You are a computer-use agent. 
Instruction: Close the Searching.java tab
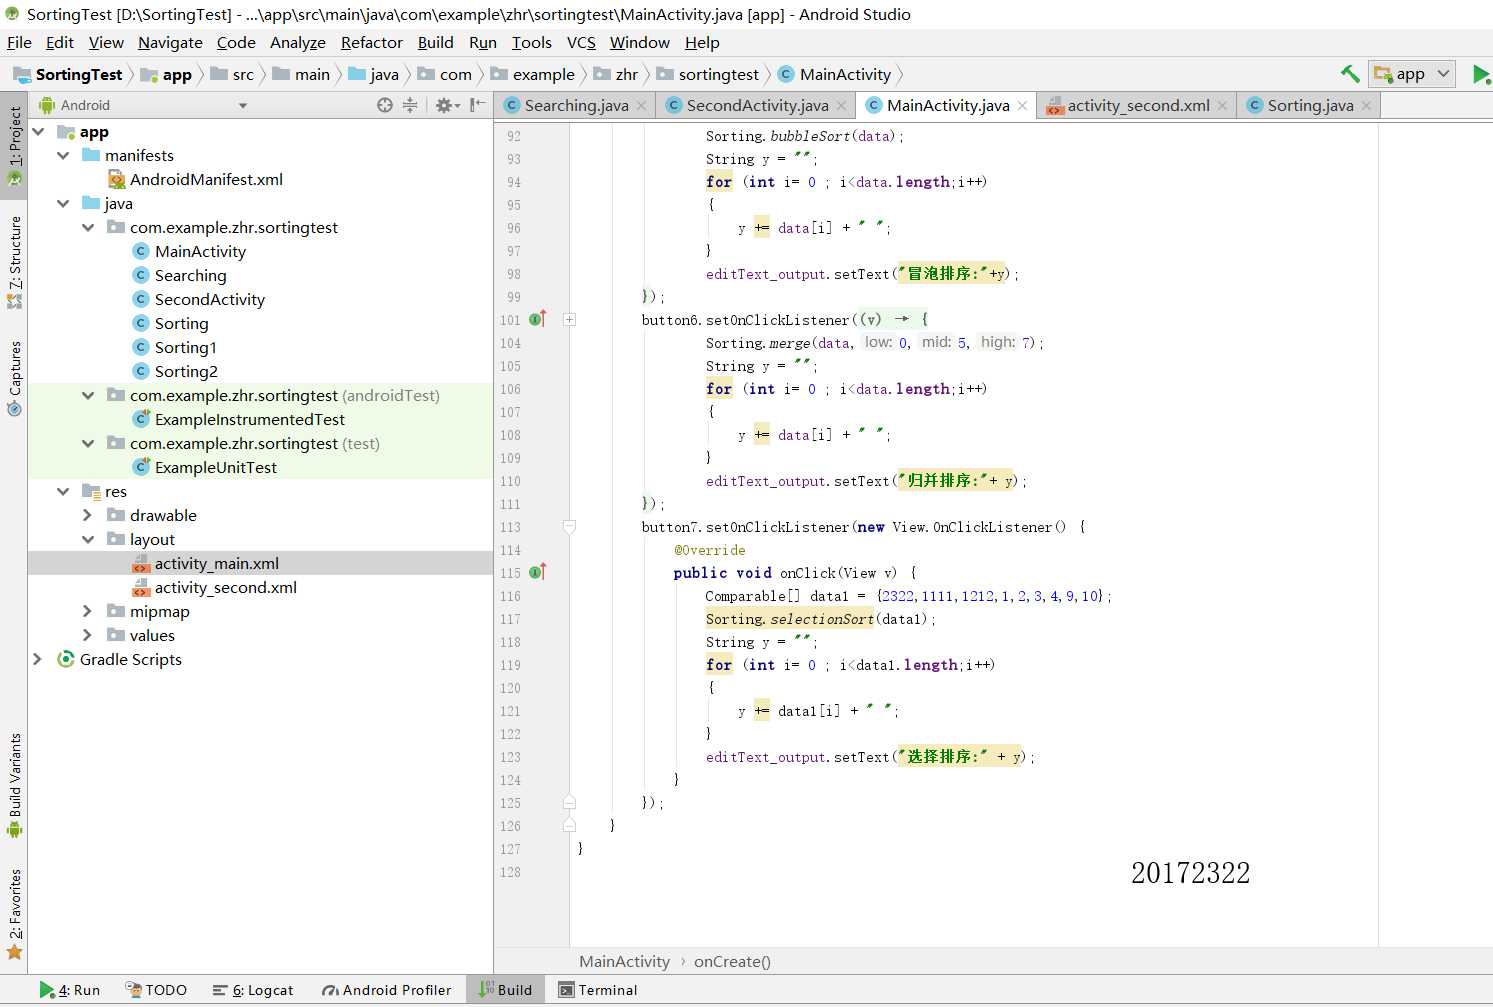(642, 106)
